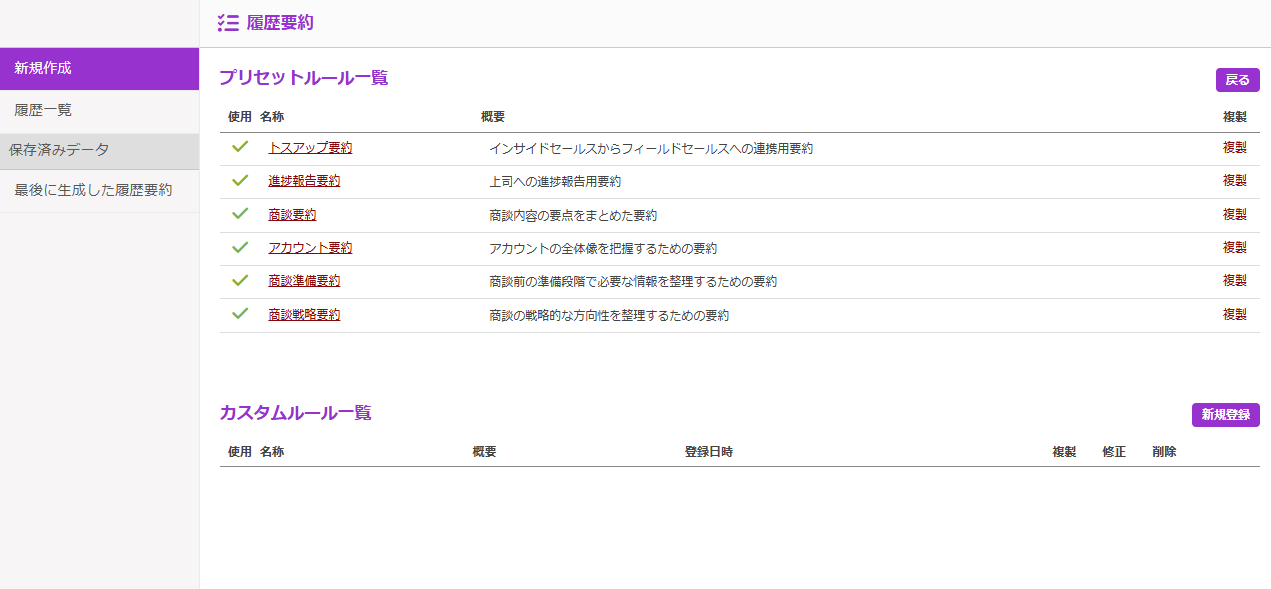The image size is (1271, 589).
Task: Click 複製 for the 商談要約 row
Action: click(1234, 215)
